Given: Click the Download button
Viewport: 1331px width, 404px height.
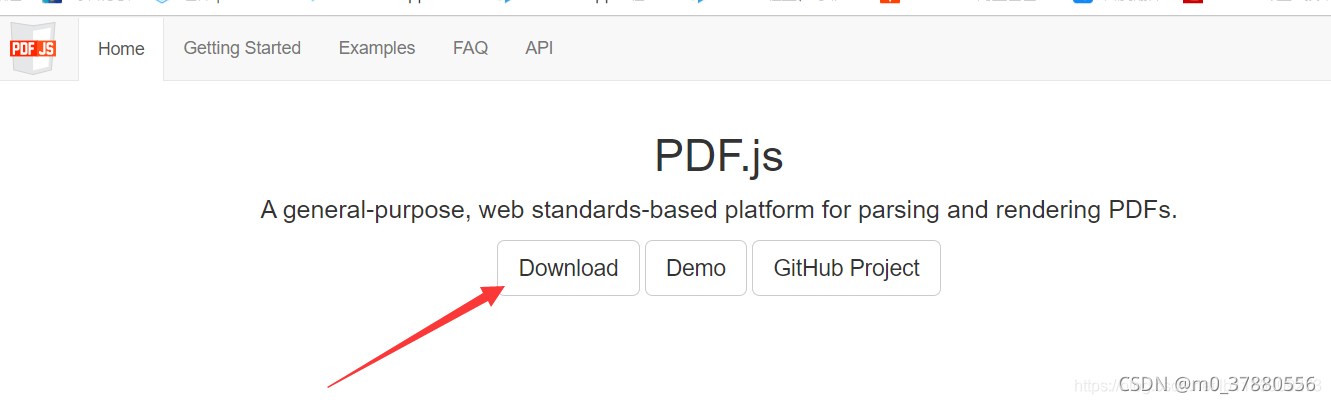Looking at the screenshot, I should pyautogui.click(x=568, y=268).
